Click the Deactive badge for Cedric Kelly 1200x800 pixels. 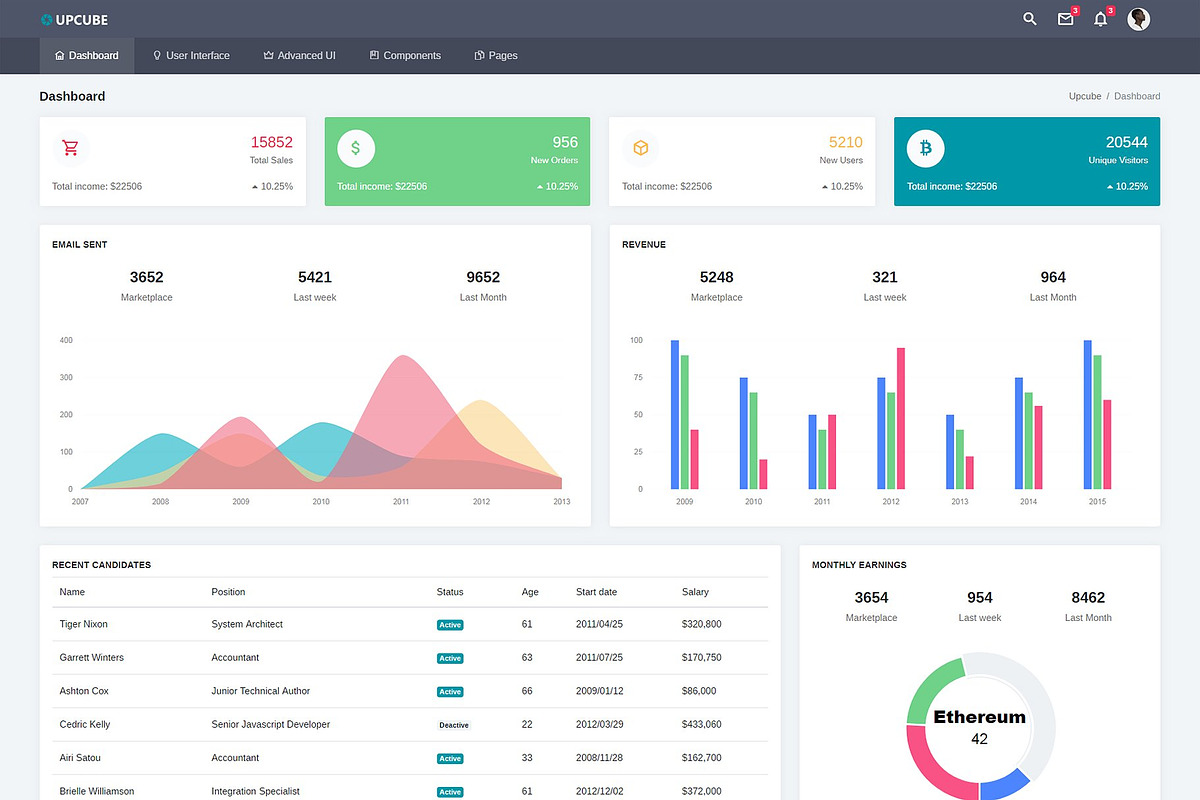pos(454,725)
